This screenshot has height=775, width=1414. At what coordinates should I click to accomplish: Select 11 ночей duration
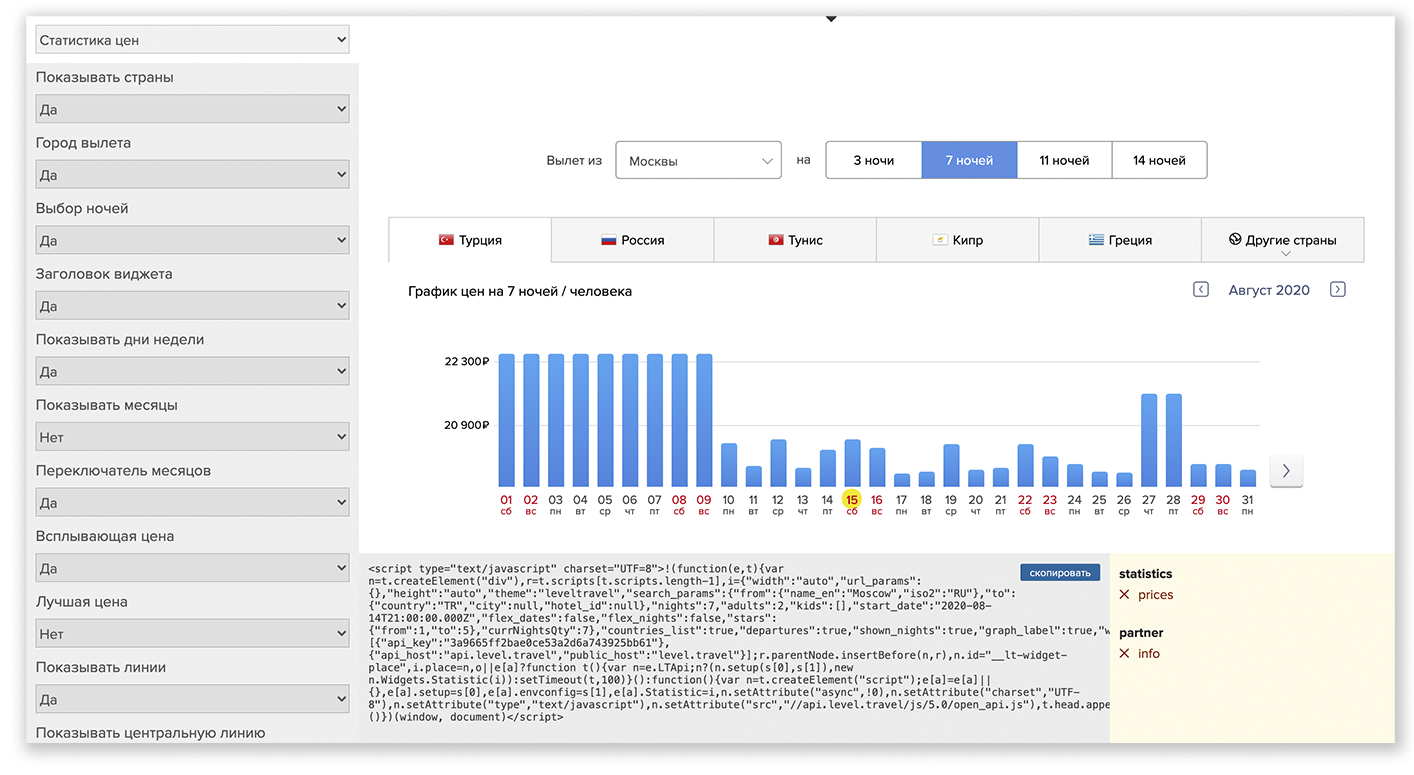[x=1064, y=160]
